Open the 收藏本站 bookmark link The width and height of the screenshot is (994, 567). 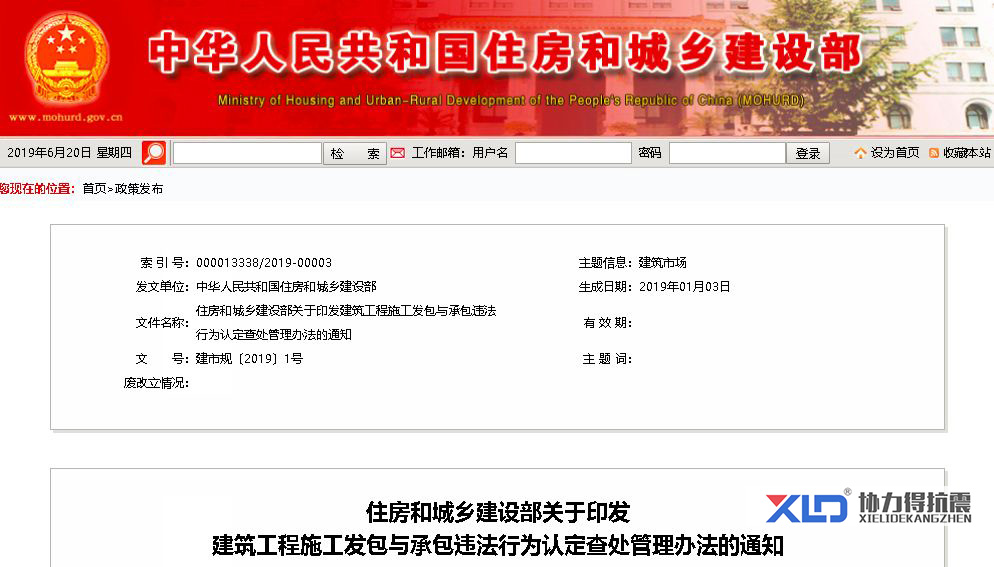point(966,153)
